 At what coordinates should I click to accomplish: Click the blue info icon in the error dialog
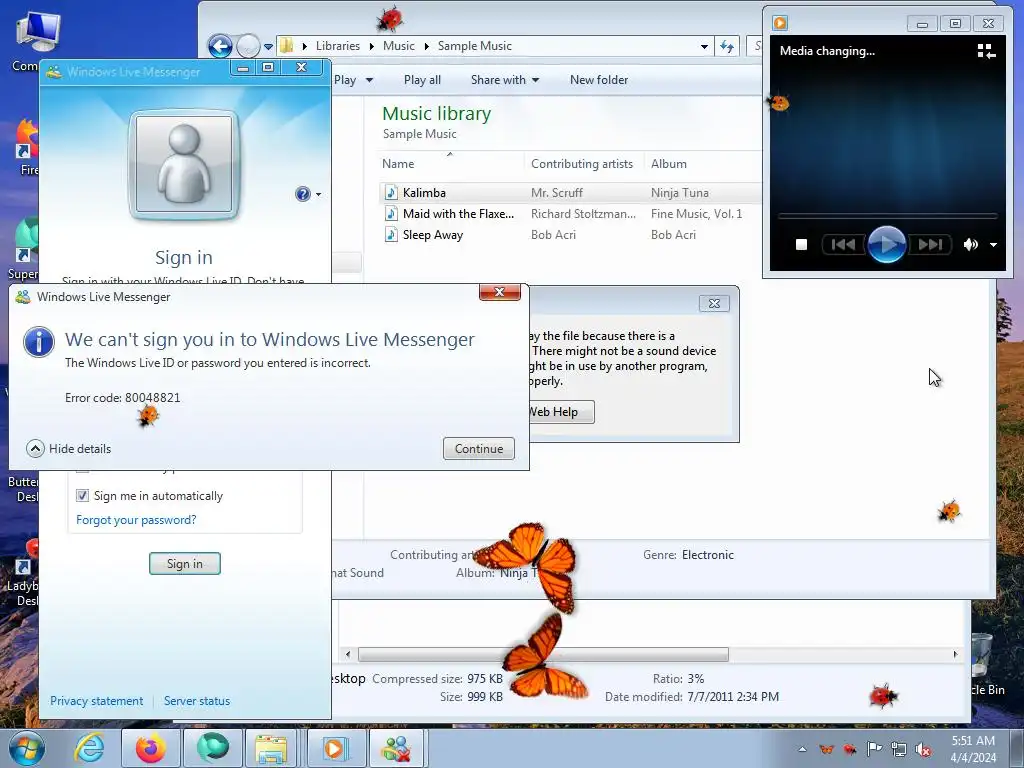click(39, 342)
